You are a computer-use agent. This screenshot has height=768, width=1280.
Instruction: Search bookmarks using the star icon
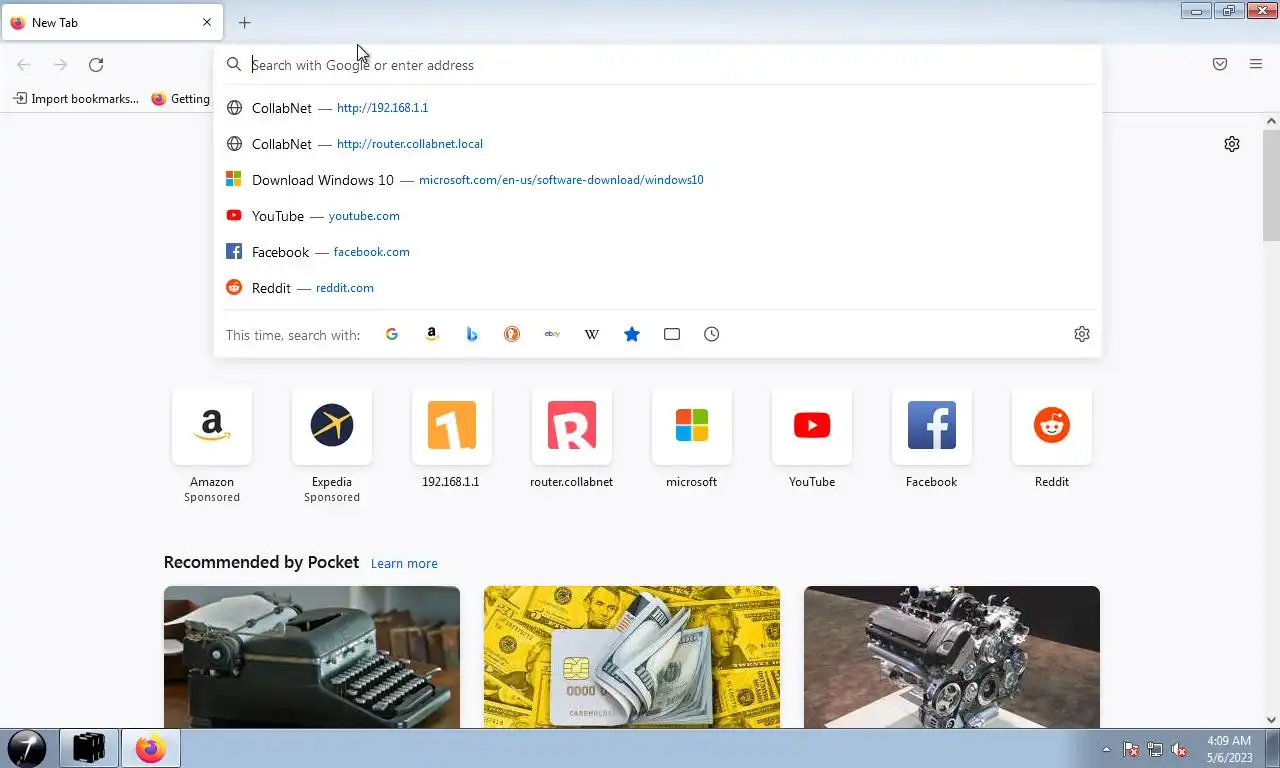point(632,334)
